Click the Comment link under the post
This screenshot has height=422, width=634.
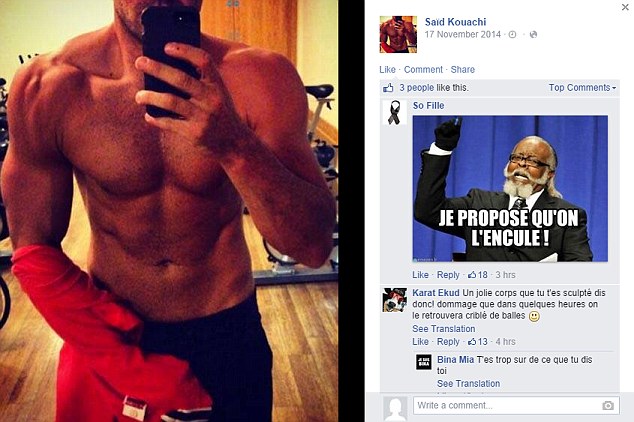(423, 70)
